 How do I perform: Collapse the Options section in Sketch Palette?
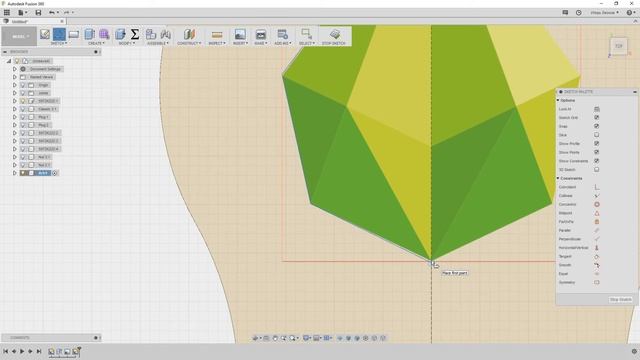(558, 100)
